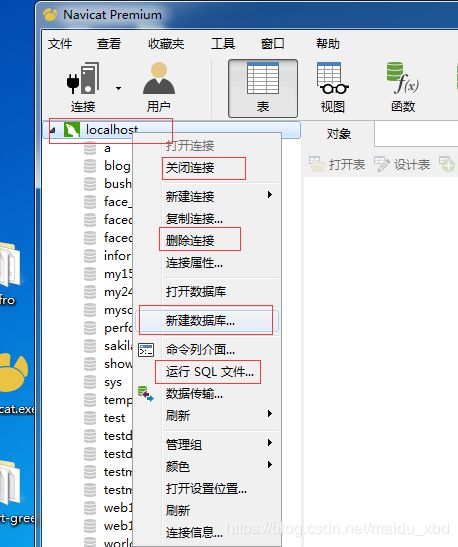Click the 设计表 button
Image resolution: width=458 pixels, height=547 pixels.
pos(402,164)
